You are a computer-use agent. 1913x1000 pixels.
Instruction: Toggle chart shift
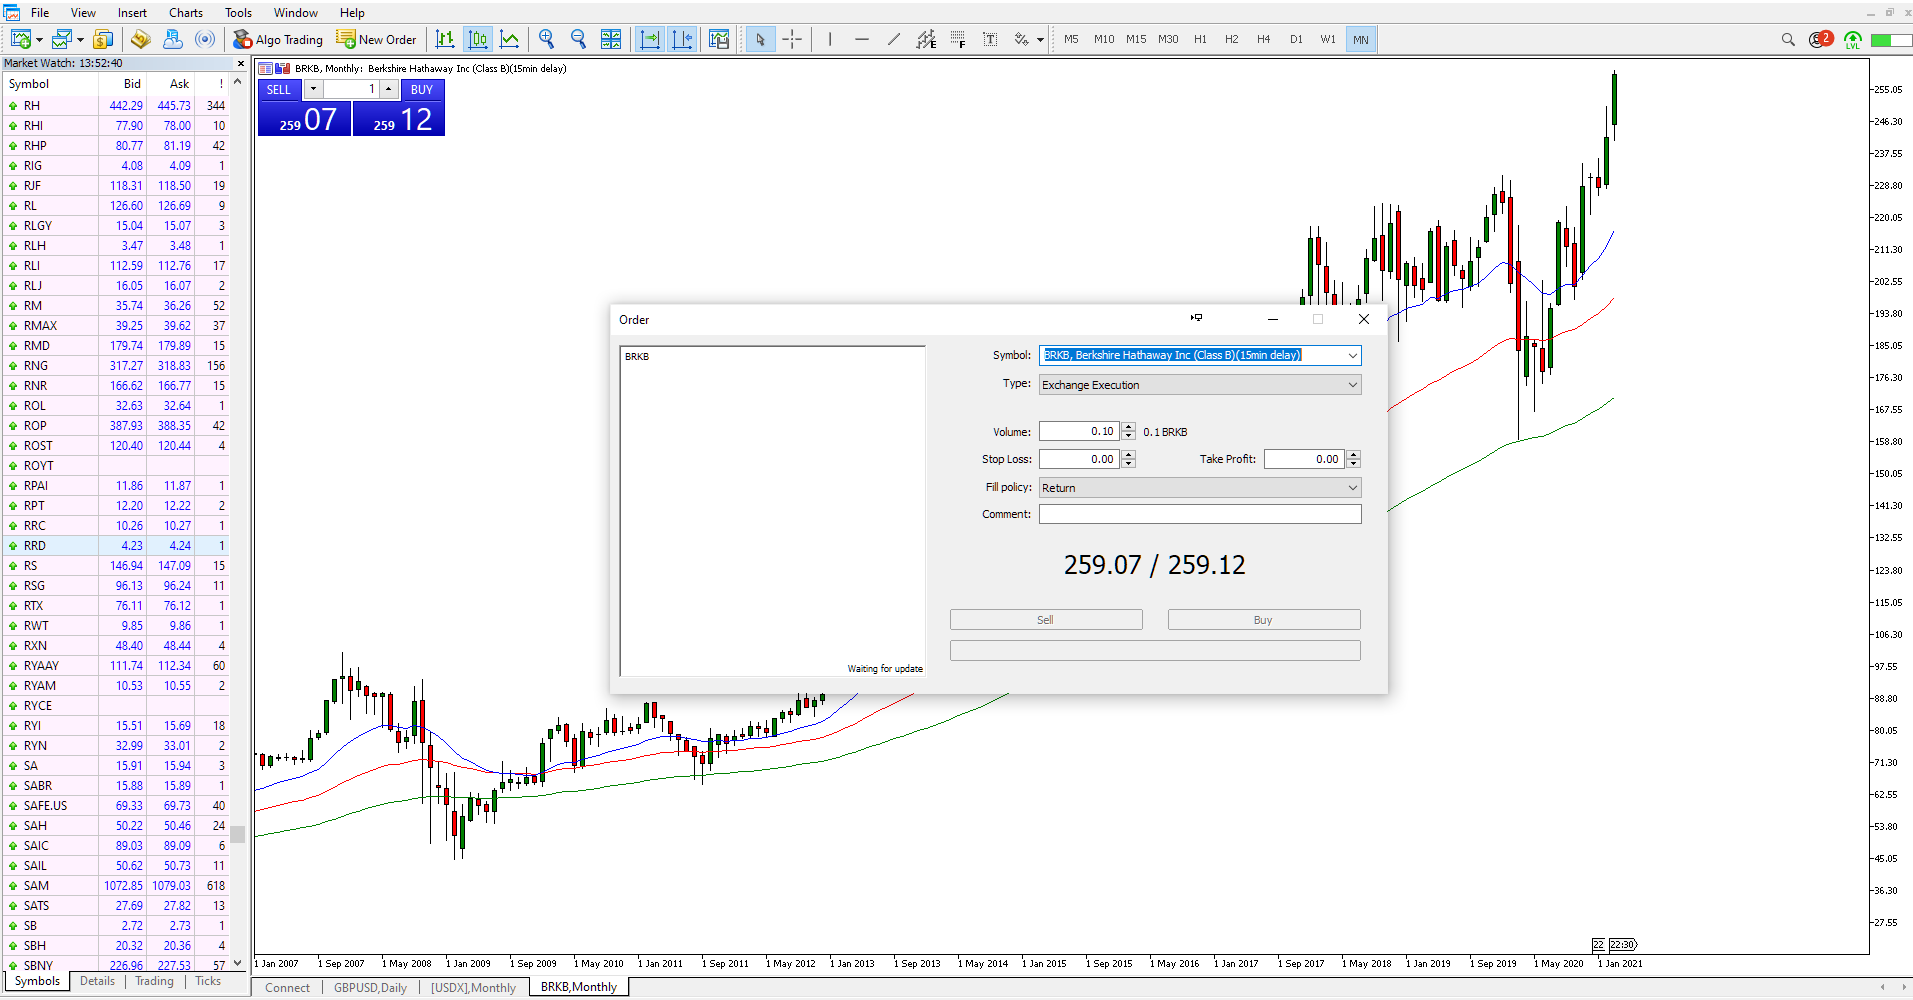(682, 39)
